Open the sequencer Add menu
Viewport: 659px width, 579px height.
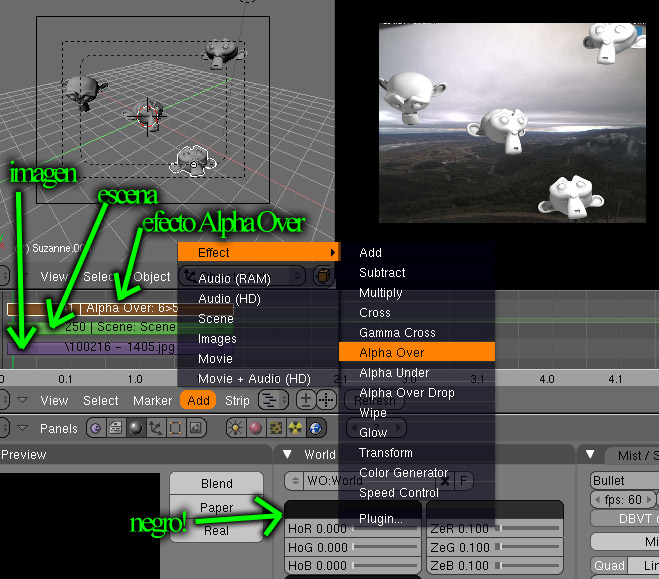(198, 400)
